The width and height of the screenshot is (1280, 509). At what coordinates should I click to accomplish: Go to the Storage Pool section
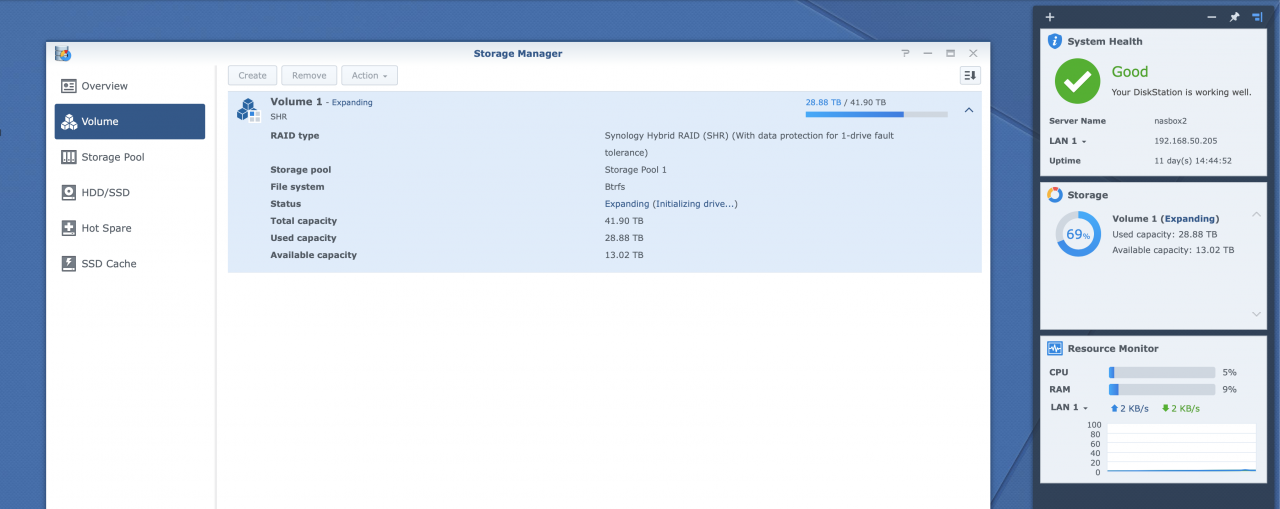click(130, 157)
